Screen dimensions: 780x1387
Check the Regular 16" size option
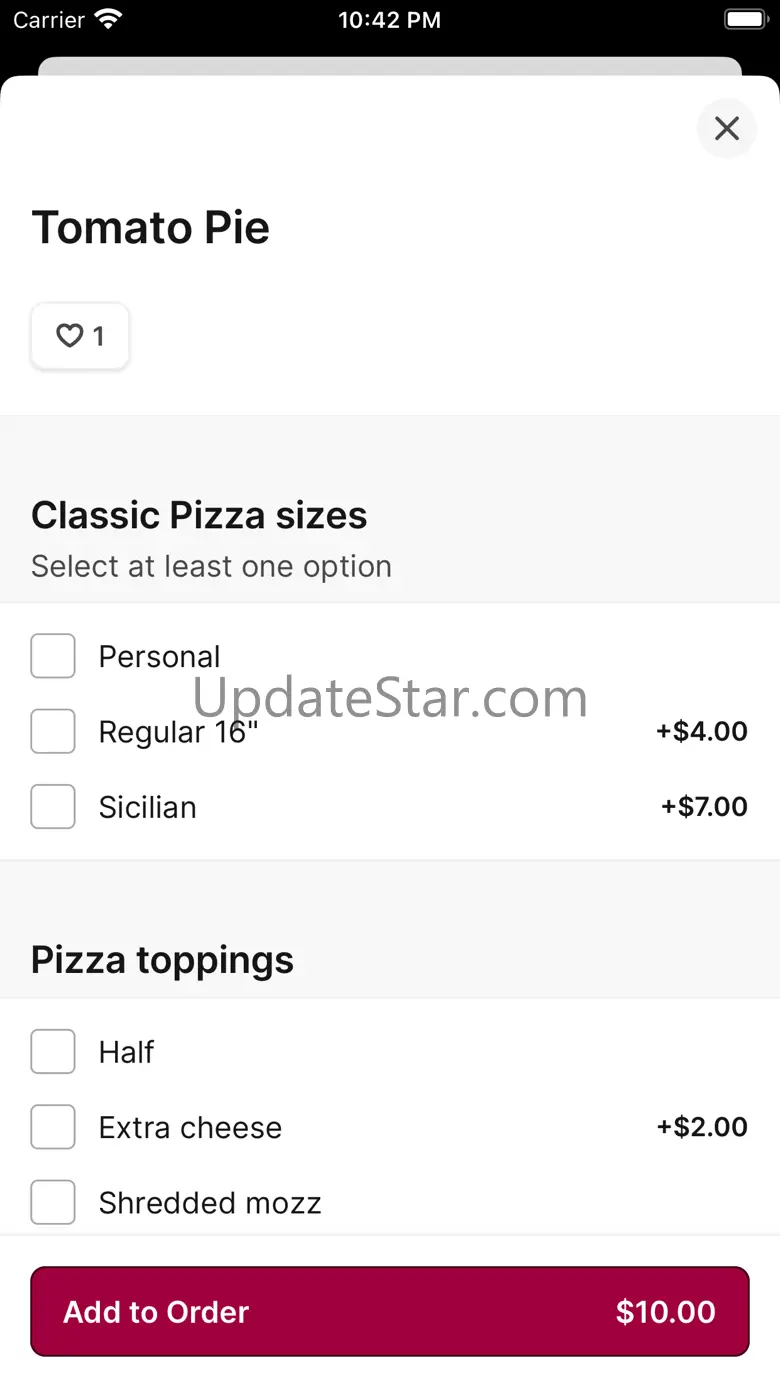pos(53,731)
